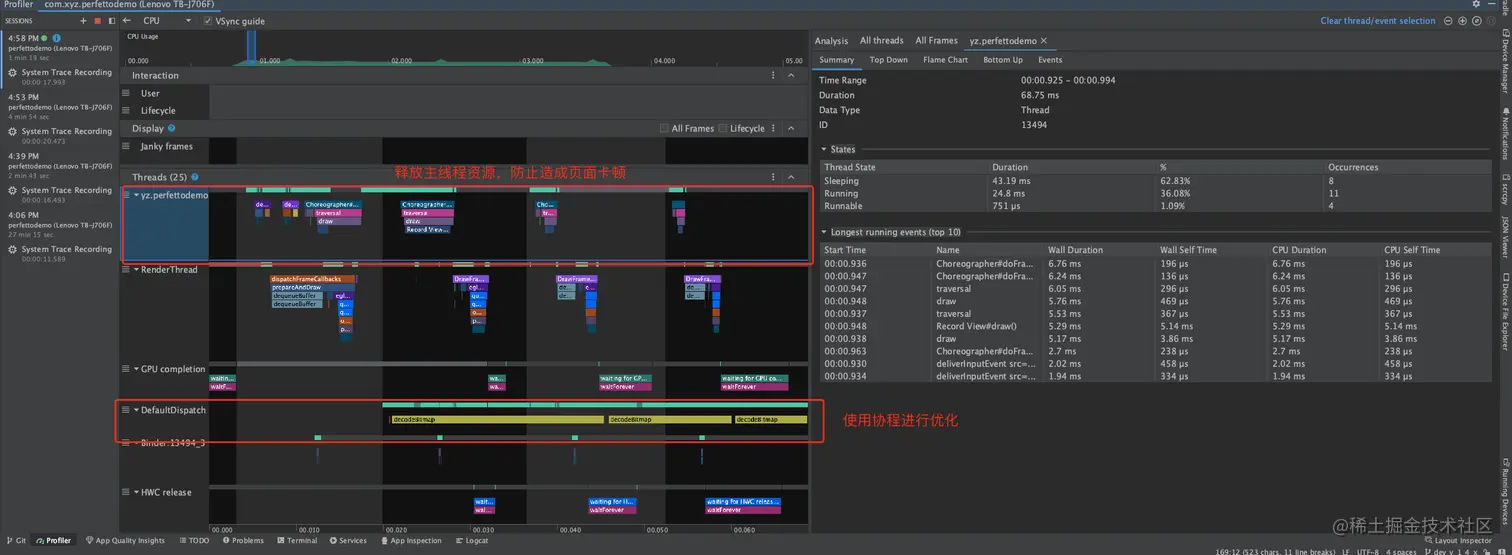Screen dimensions: 1512x555
Task: Enable the All Frames checkbox
Action: pos(664,128)
